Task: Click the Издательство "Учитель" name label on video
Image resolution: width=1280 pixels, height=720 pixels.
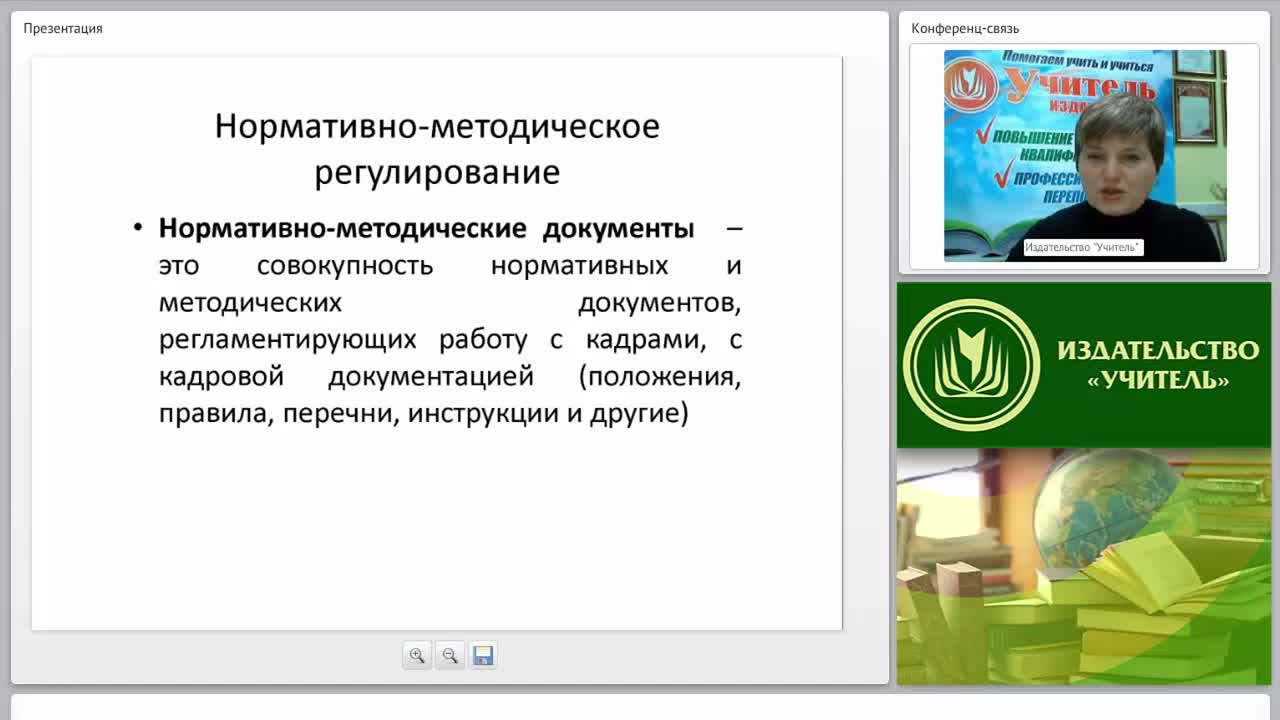Action: (x=1082, y=247)
